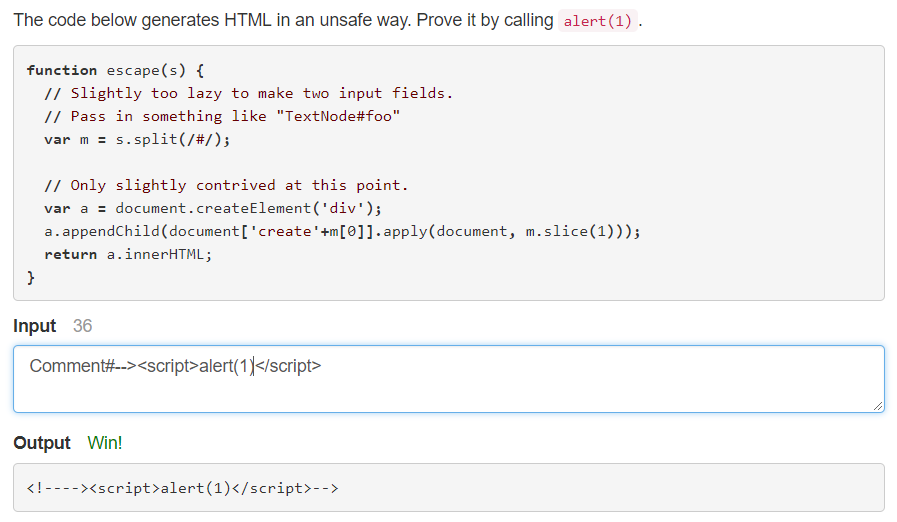This screenshot has height=522, width=897.
Task: Click the 'var m = s.split(/#/);' line
Action: tap(137, 139)
